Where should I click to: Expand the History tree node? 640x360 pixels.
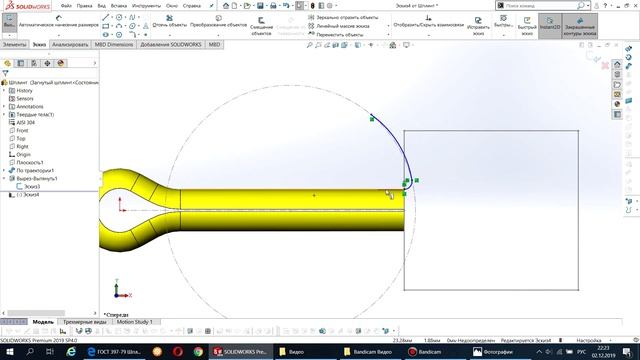4,91
